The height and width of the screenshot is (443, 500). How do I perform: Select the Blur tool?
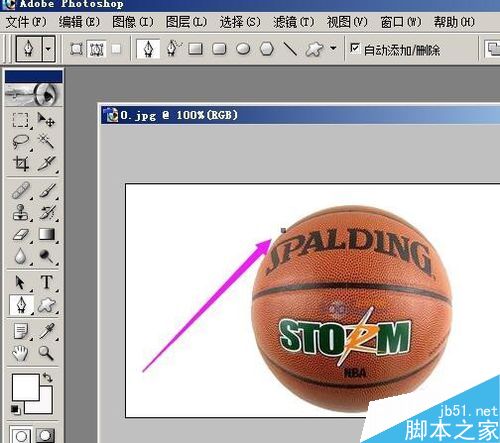[x=21, y=256]
